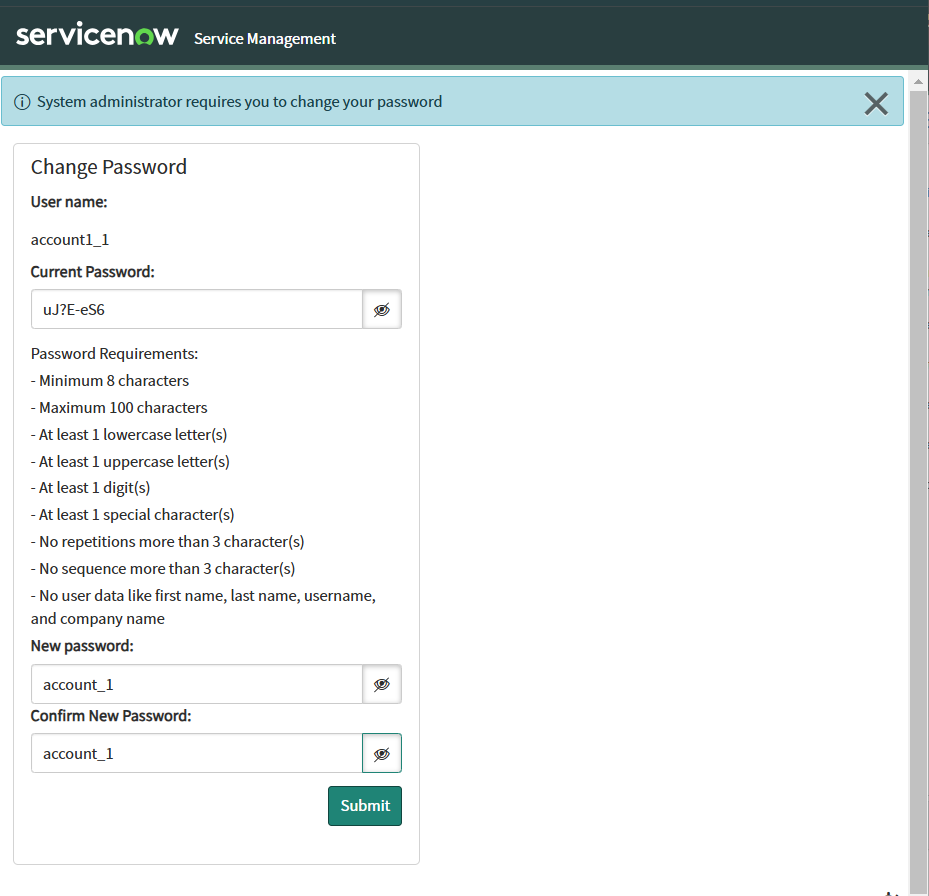Viewport: 929px width, 896px height.
Task: Click the 'No user data like first name' requirement
Action: [203, 607]
